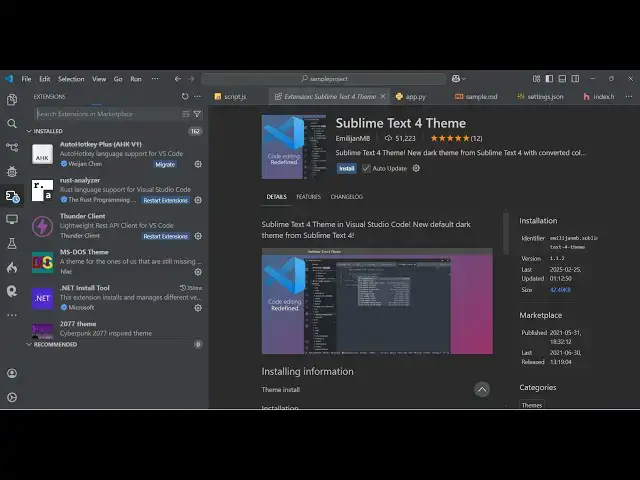
Task: Open the Copilot chat icon in title bar
Action: click(456, 79)
